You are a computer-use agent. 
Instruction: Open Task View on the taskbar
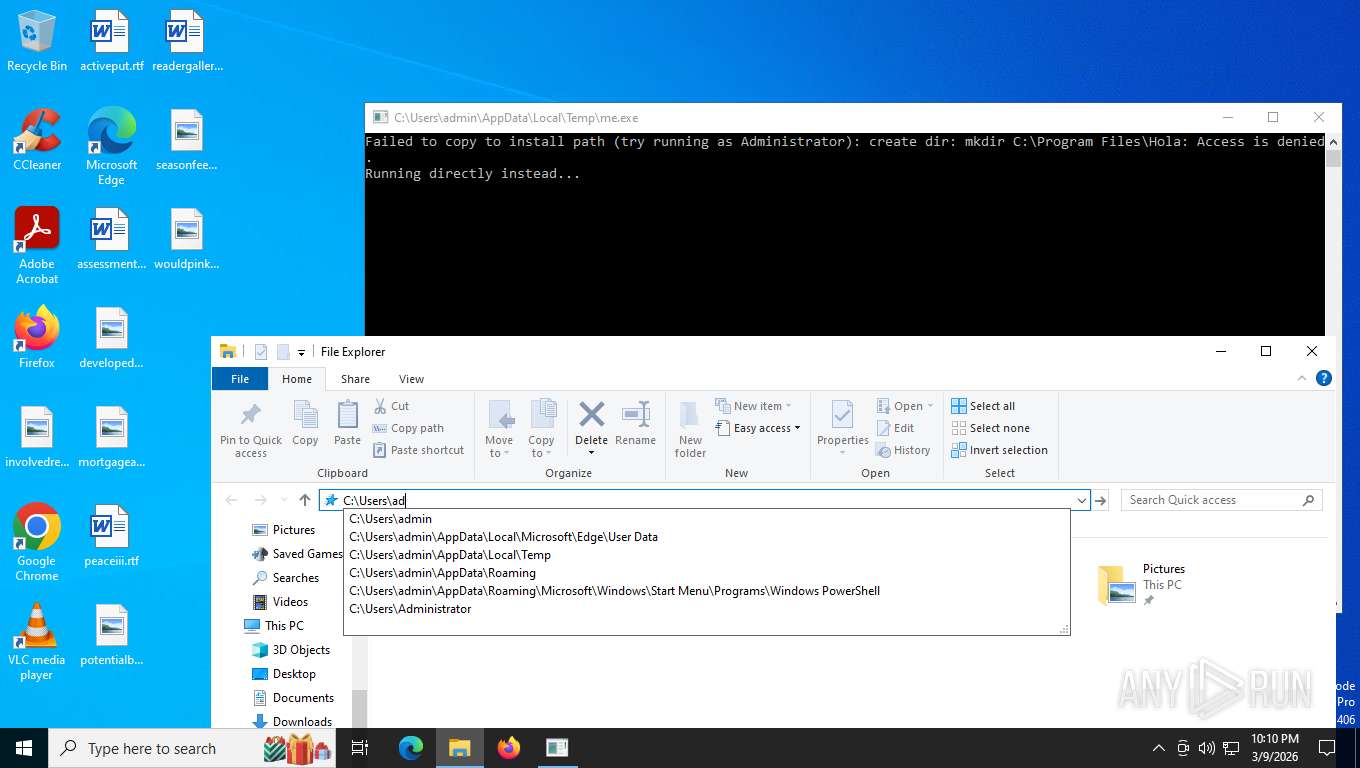[x=361, y=748]
